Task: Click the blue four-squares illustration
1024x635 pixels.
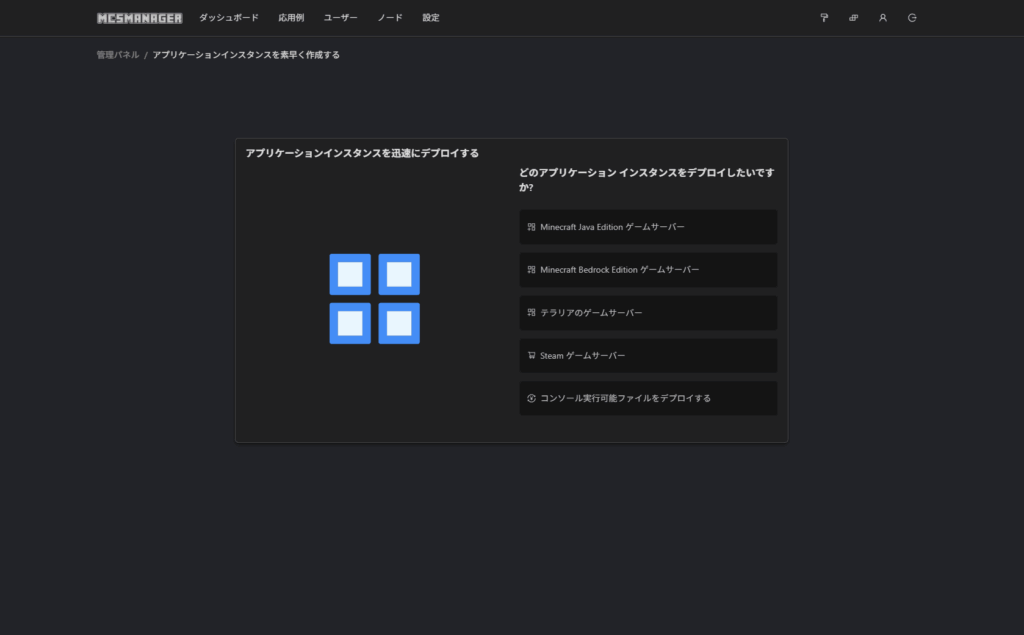Action: coord(375,299)
